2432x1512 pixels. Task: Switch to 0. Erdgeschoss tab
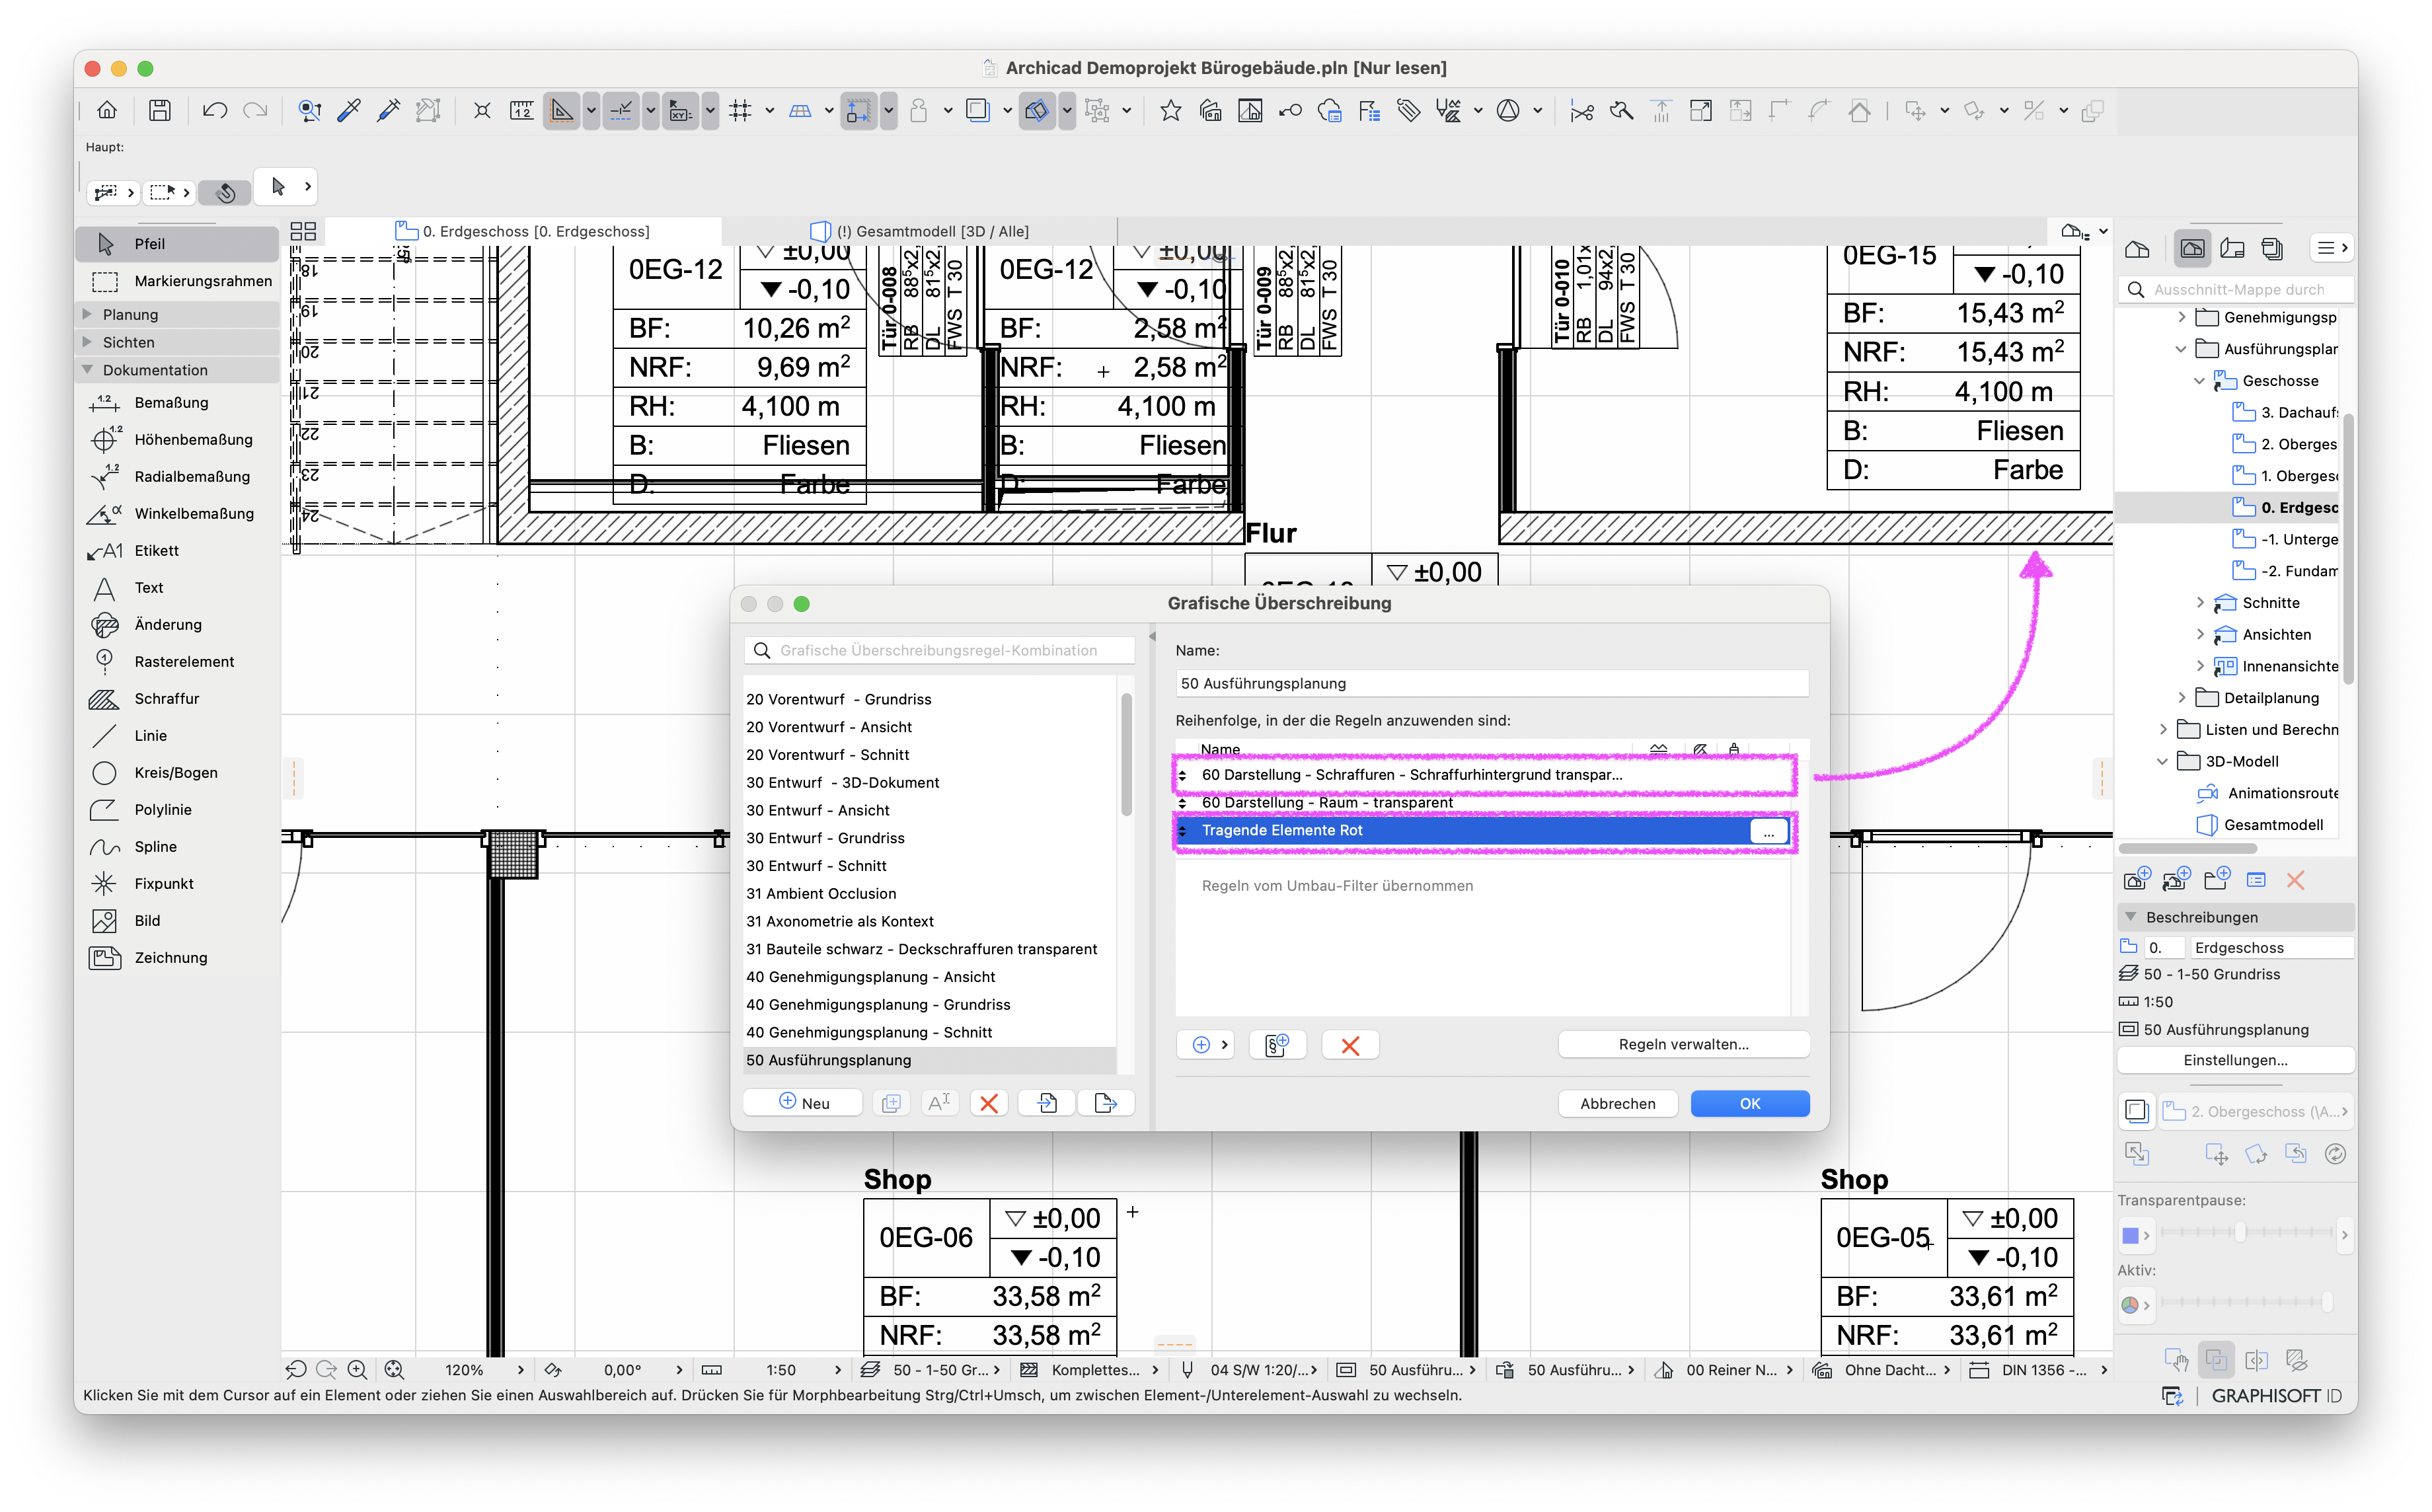coord(524,231)
